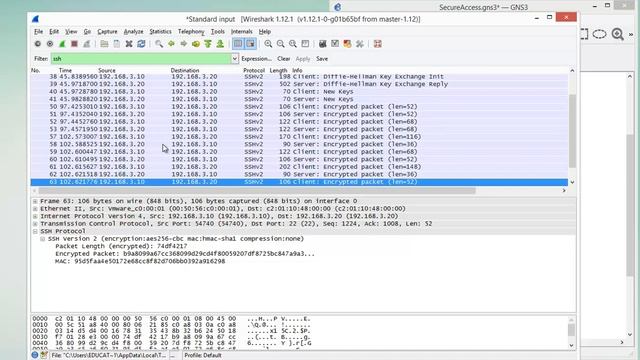Image resolution: width=640 pixels, height=360 pixels.
Task: Toggle auto scroll in live capture
Action: [250, 44]
